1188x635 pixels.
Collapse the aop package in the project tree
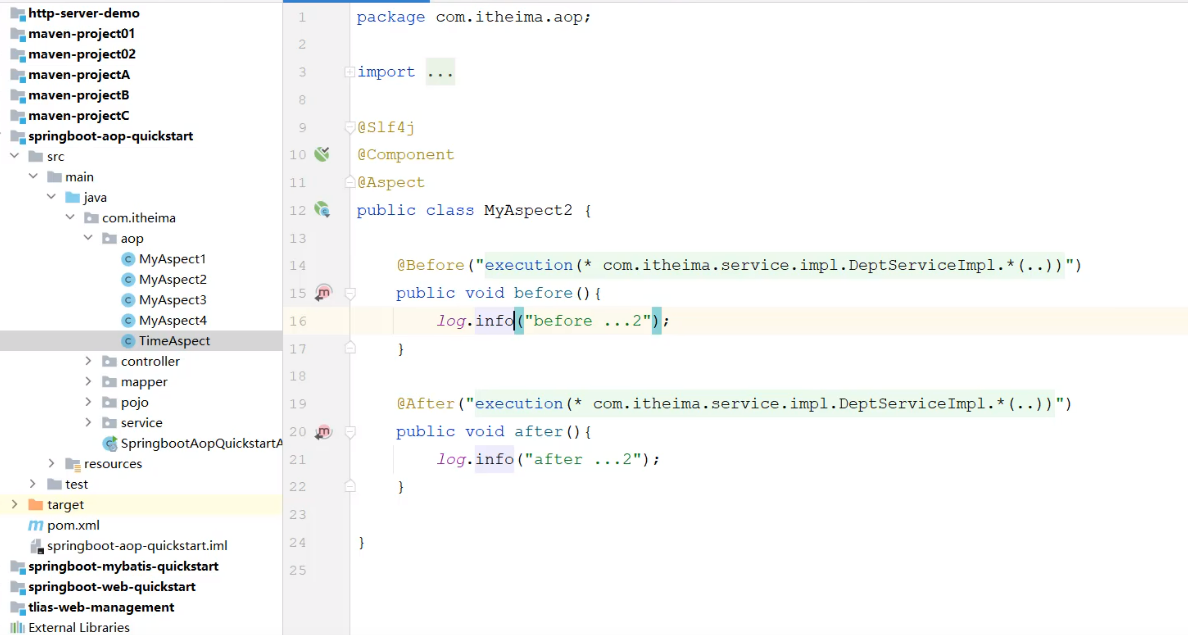pyautogui.click(x=88, y=238)
